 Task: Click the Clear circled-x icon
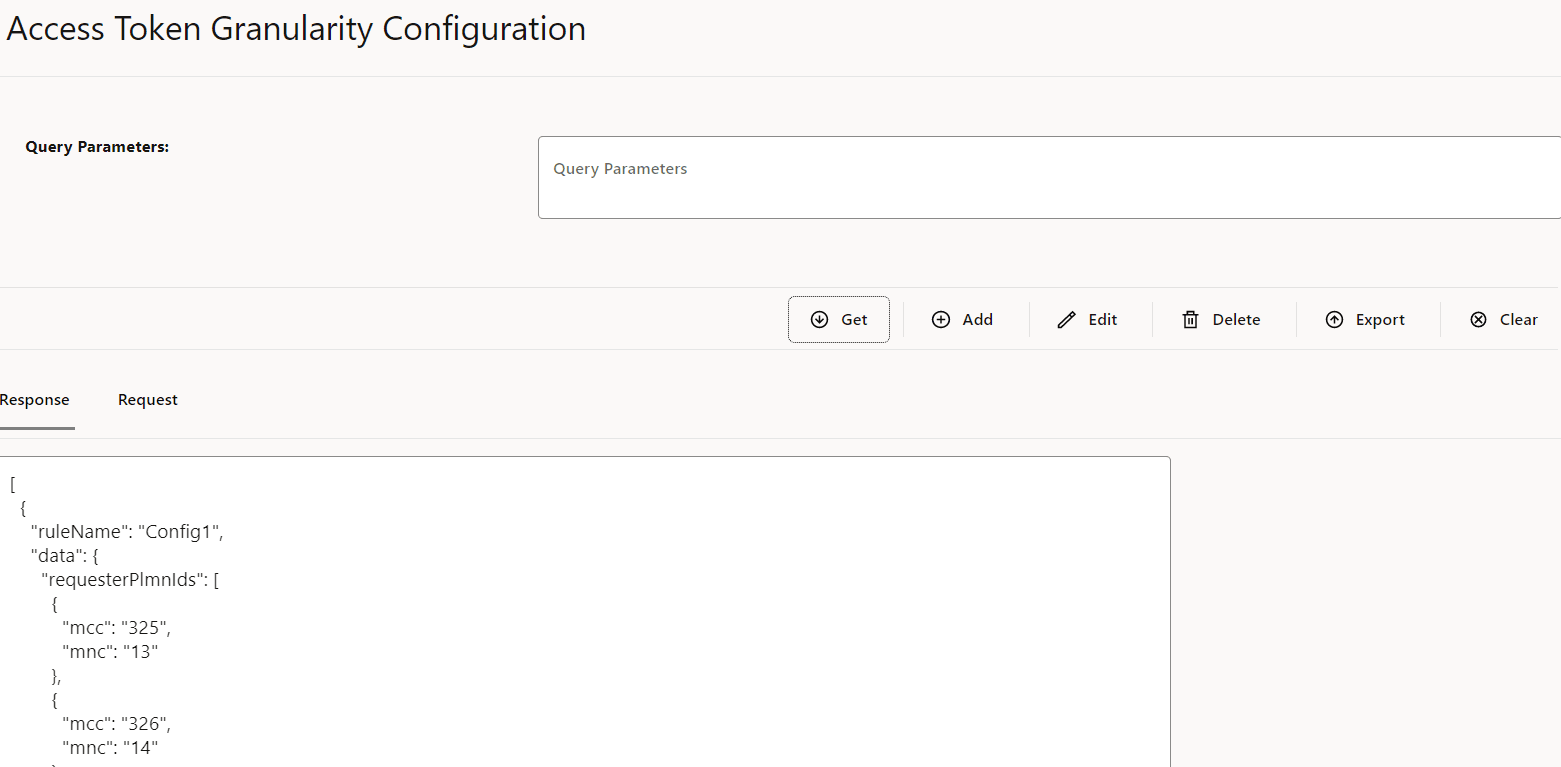pyautogui.click(x=1478, y=319)
